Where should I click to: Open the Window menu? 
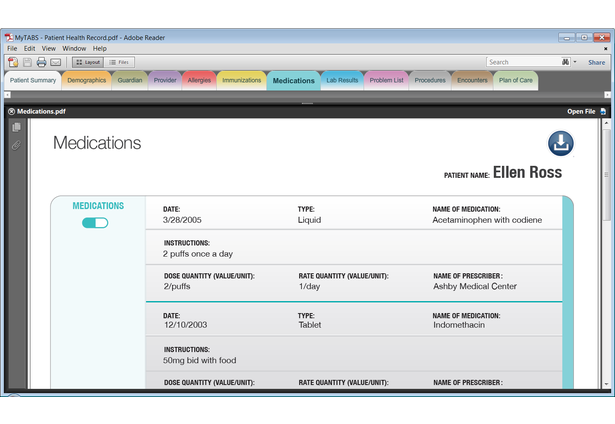(x=74, y=48)
